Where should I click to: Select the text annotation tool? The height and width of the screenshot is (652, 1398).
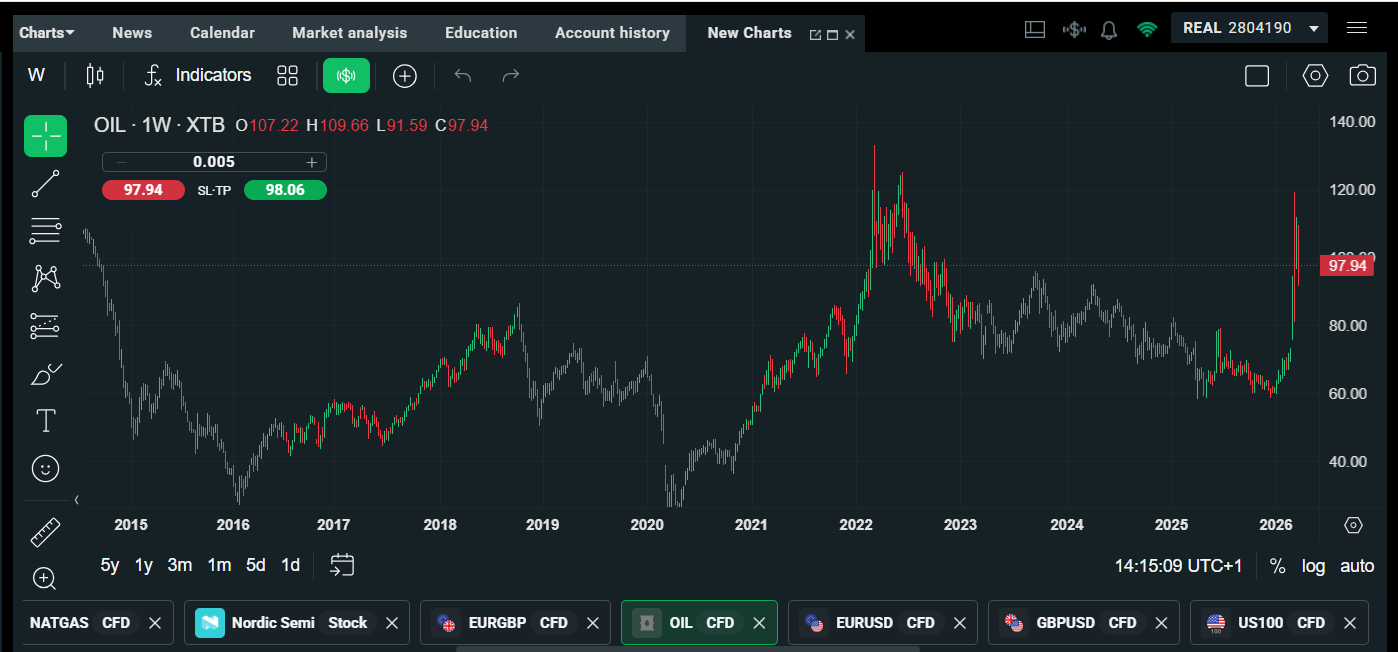pyautogui.click(x=45, y=420)
